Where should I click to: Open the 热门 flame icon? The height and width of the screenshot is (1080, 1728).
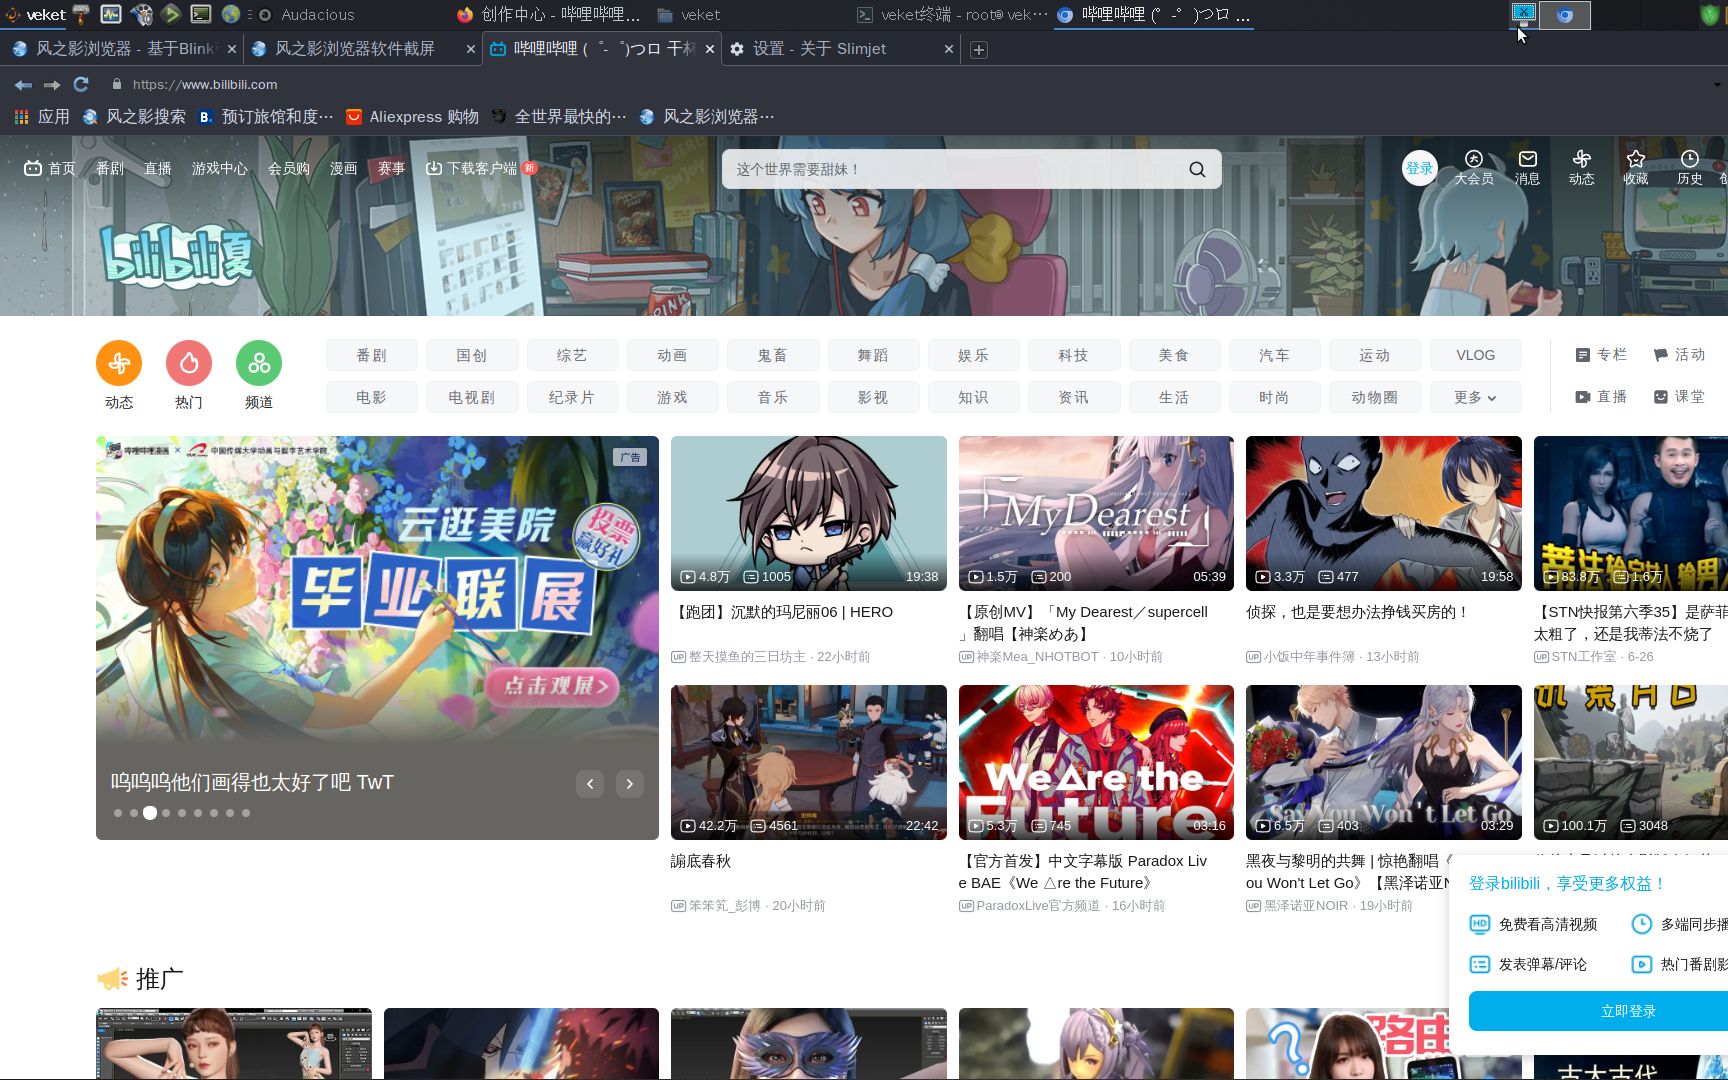189,363
